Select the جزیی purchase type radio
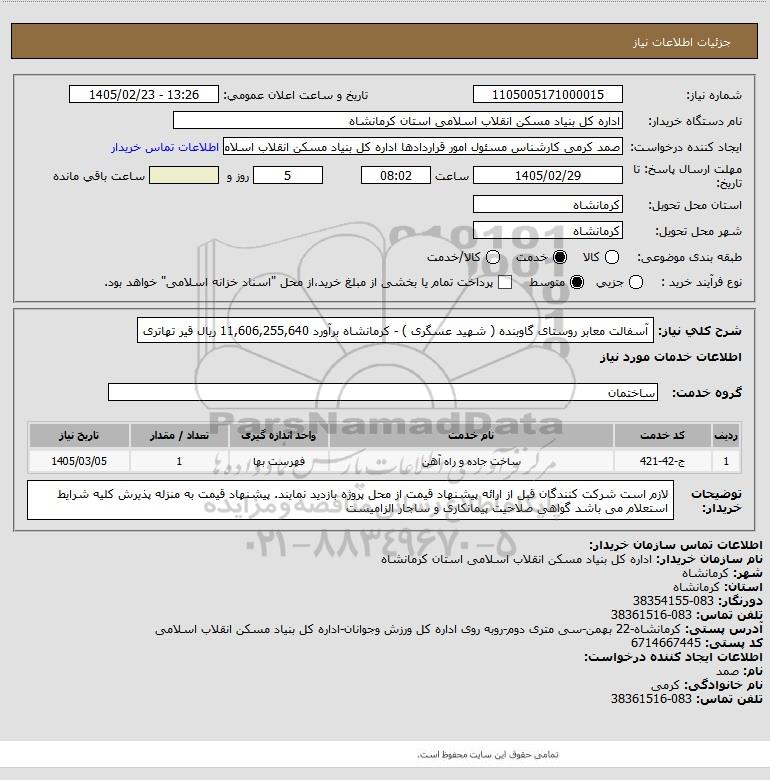This screenshot has width=770, height=780. click(x=636, y=283)
